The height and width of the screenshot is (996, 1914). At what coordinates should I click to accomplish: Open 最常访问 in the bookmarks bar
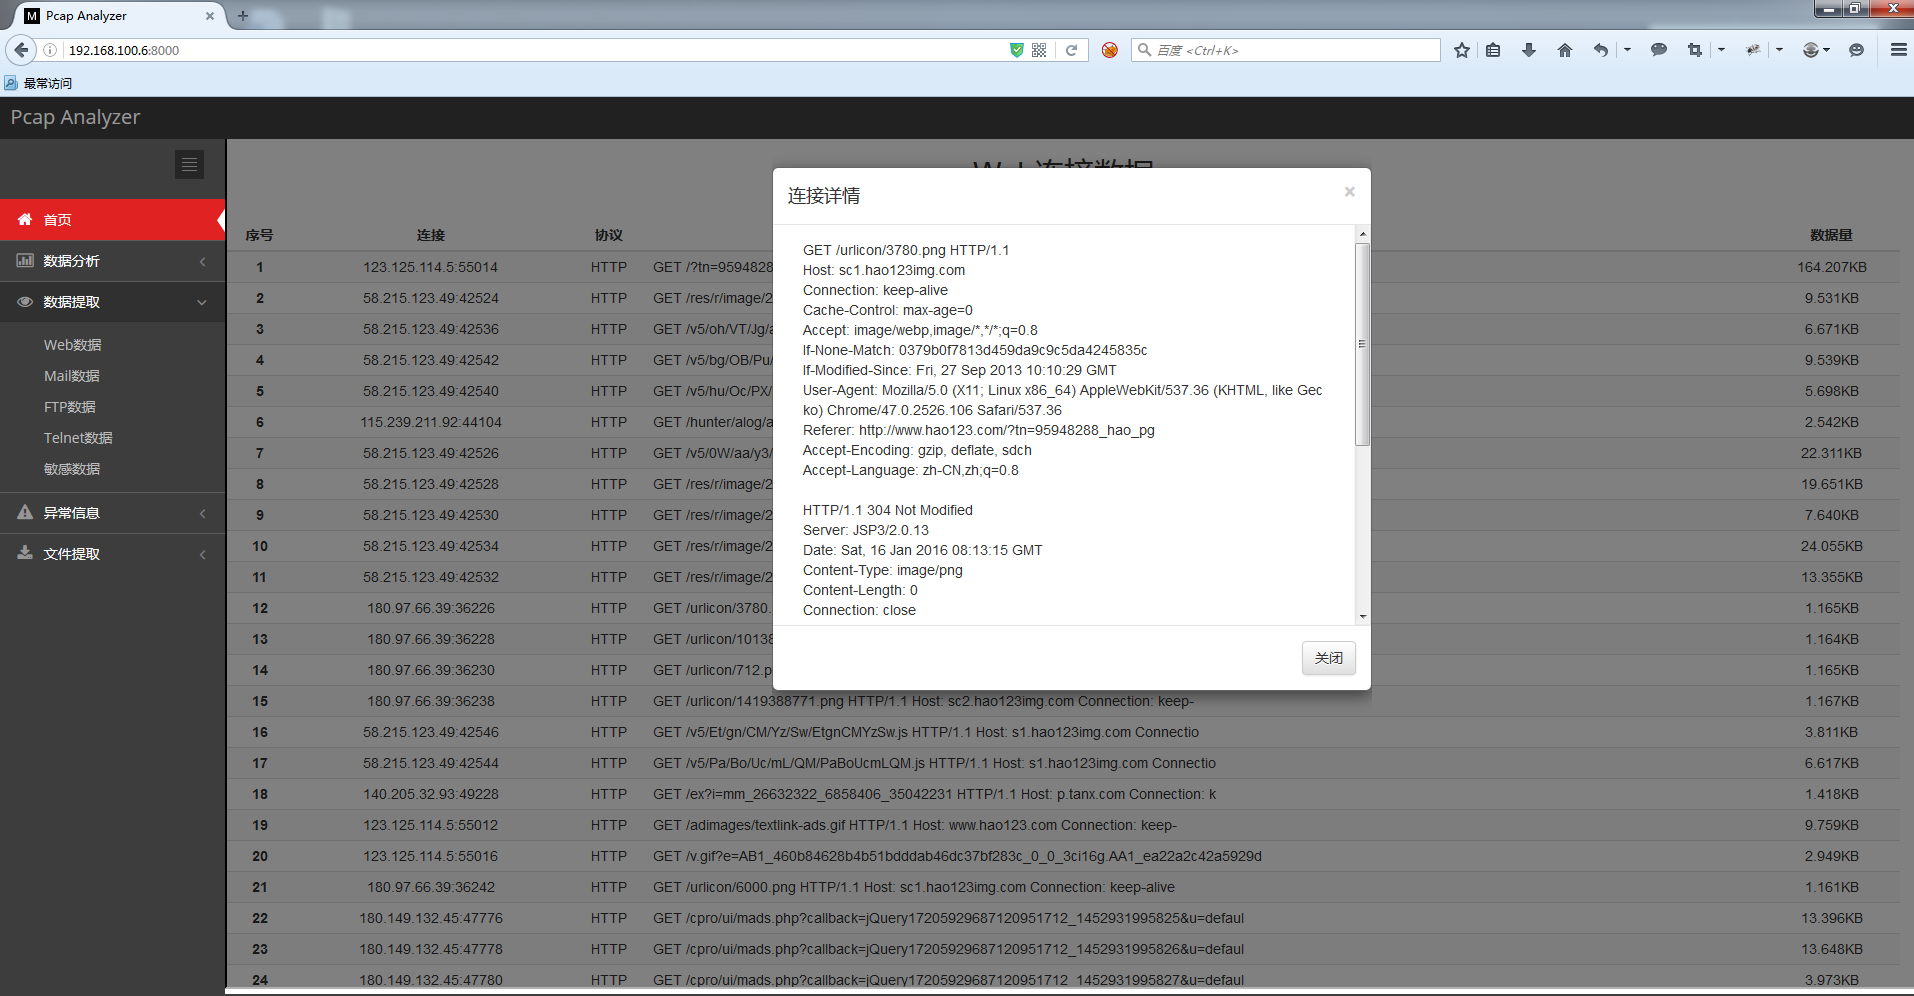coord(45,82)
